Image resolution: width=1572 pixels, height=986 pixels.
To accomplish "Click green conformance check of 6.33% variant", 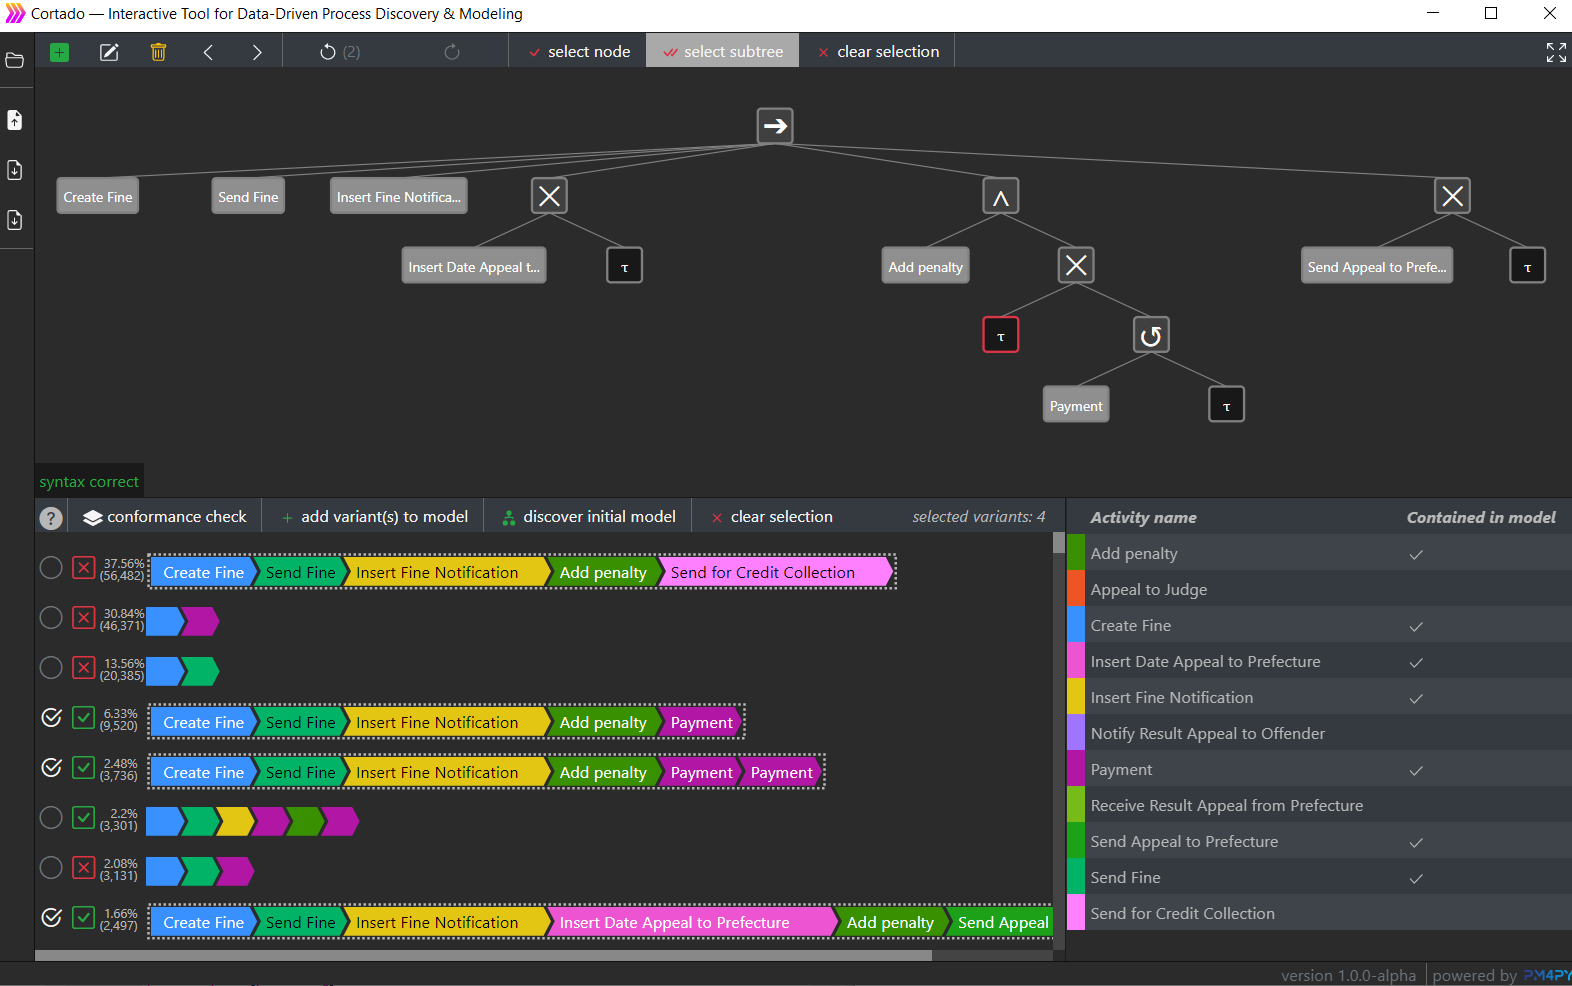I will pos(84,718).
